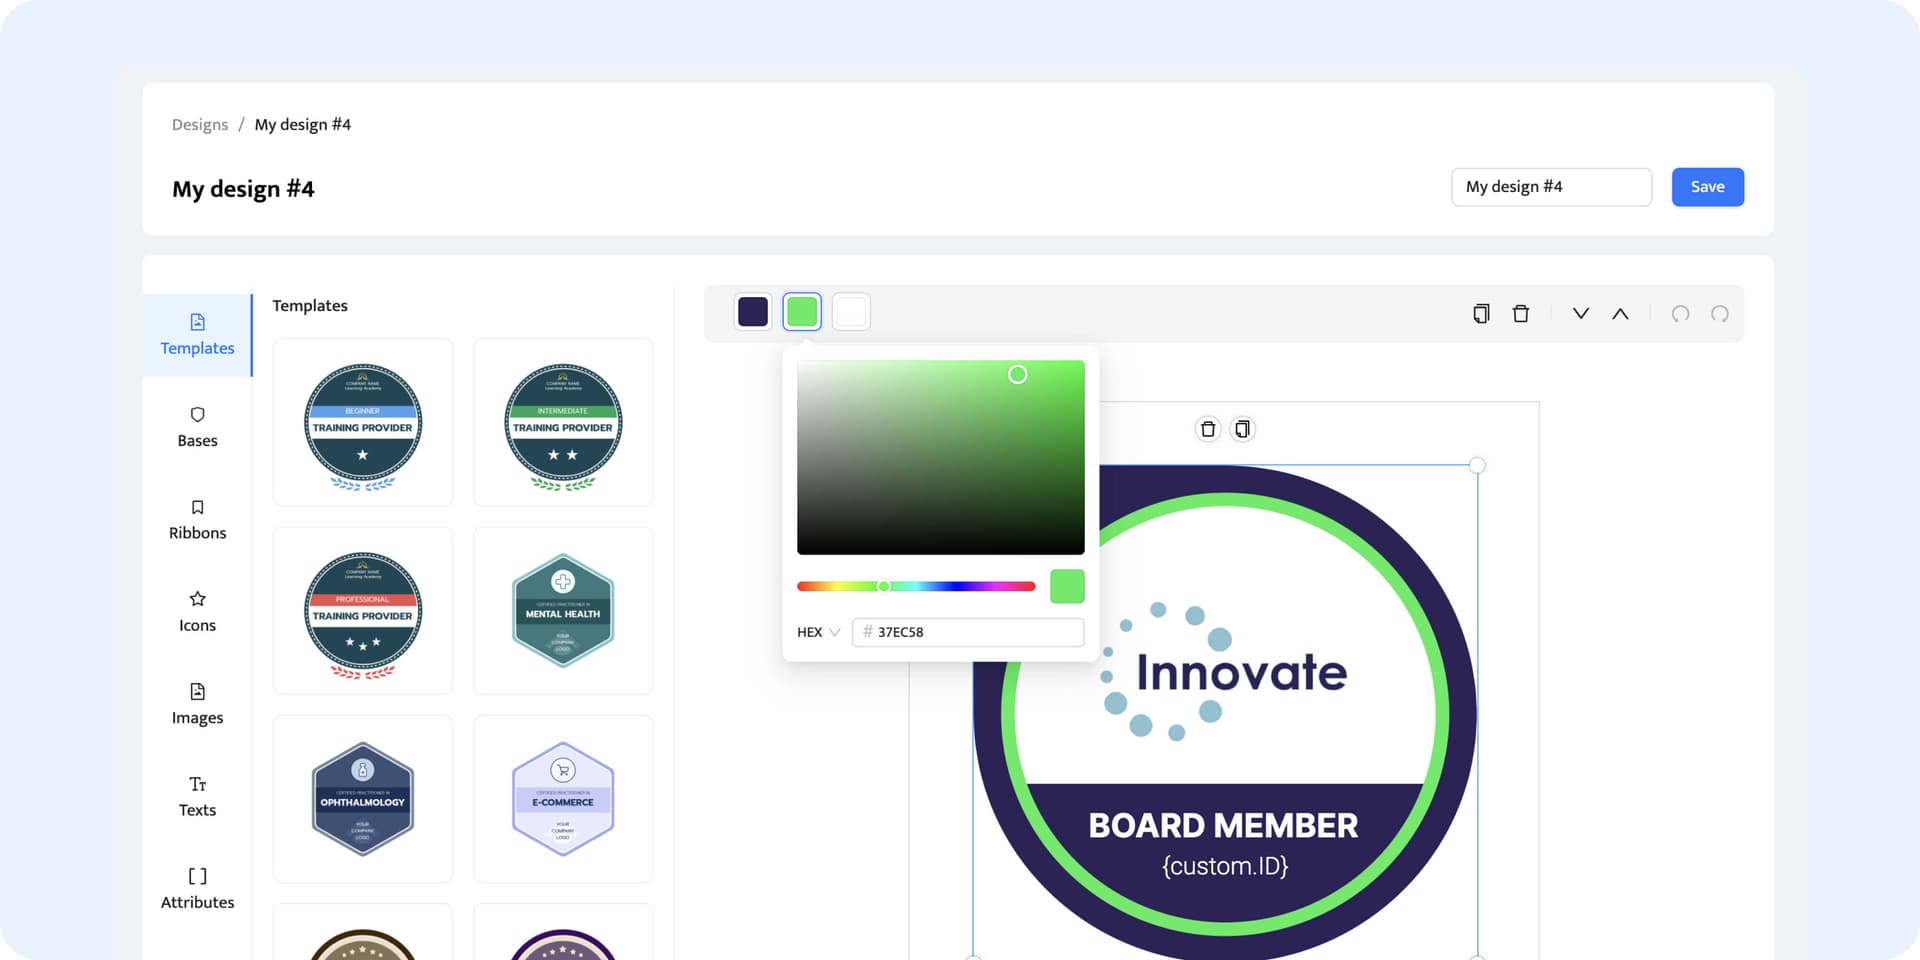Click the undo icon in toolbar
Viewport: 1920px width, 960px height.
pos(1681,314)
